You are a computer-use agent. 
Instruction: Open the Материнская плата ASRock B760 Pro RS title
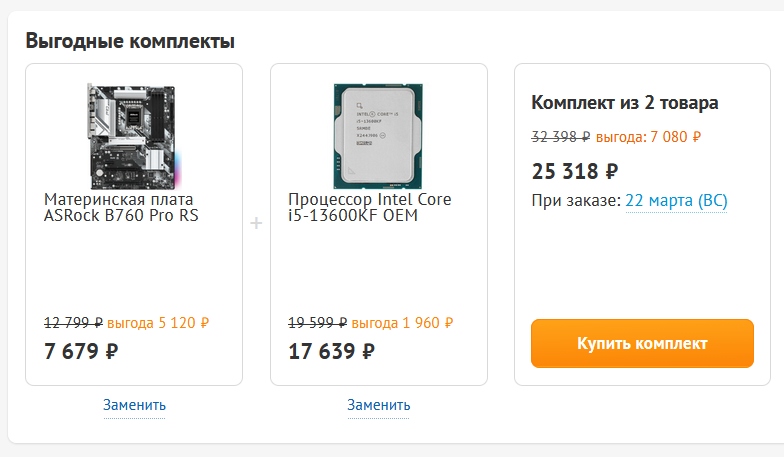click(121, 207)
